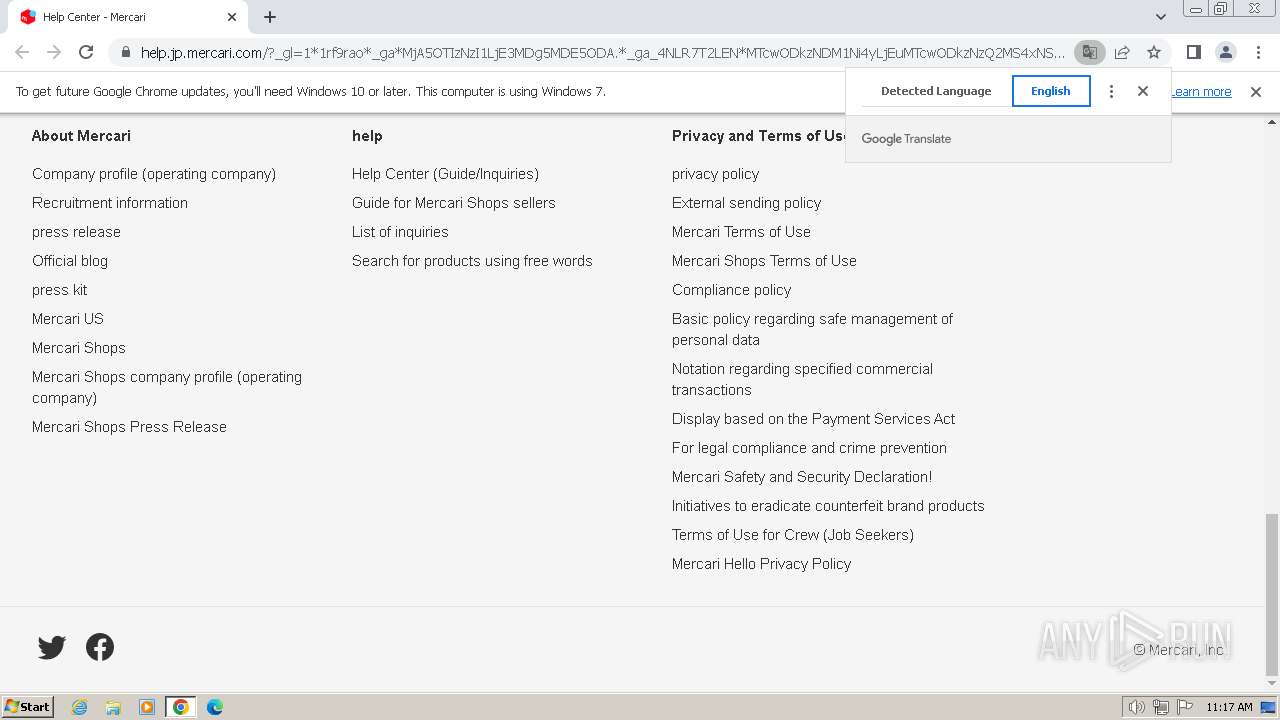Close the Google Translate popup

(1143, 91)
